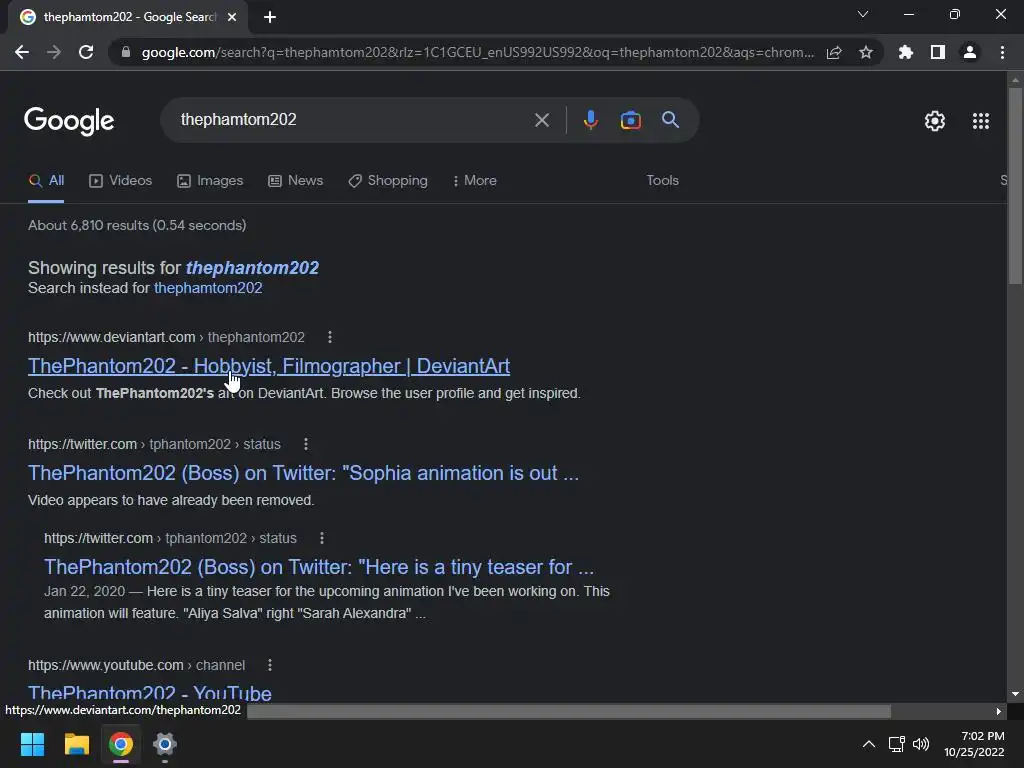Image resolution: width=1024 pixels, height=768 pixels.
Task: Open ThePhantom202 DeviantArt result
Action: [x=268, y=366]
